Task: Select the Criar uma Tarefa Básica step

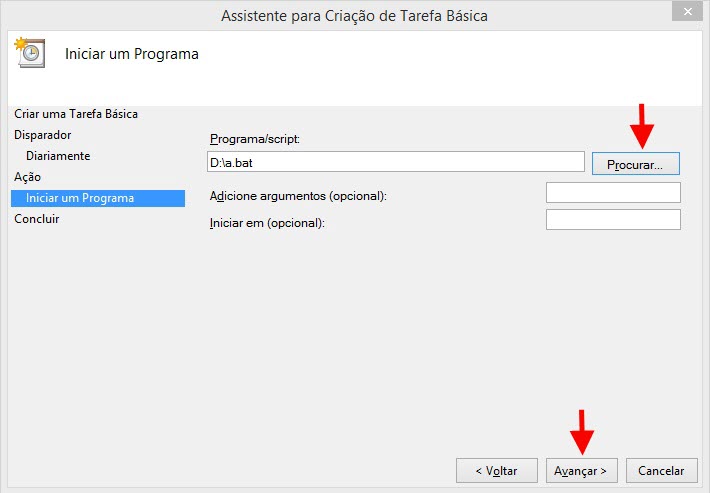Action: pos(76,114)
